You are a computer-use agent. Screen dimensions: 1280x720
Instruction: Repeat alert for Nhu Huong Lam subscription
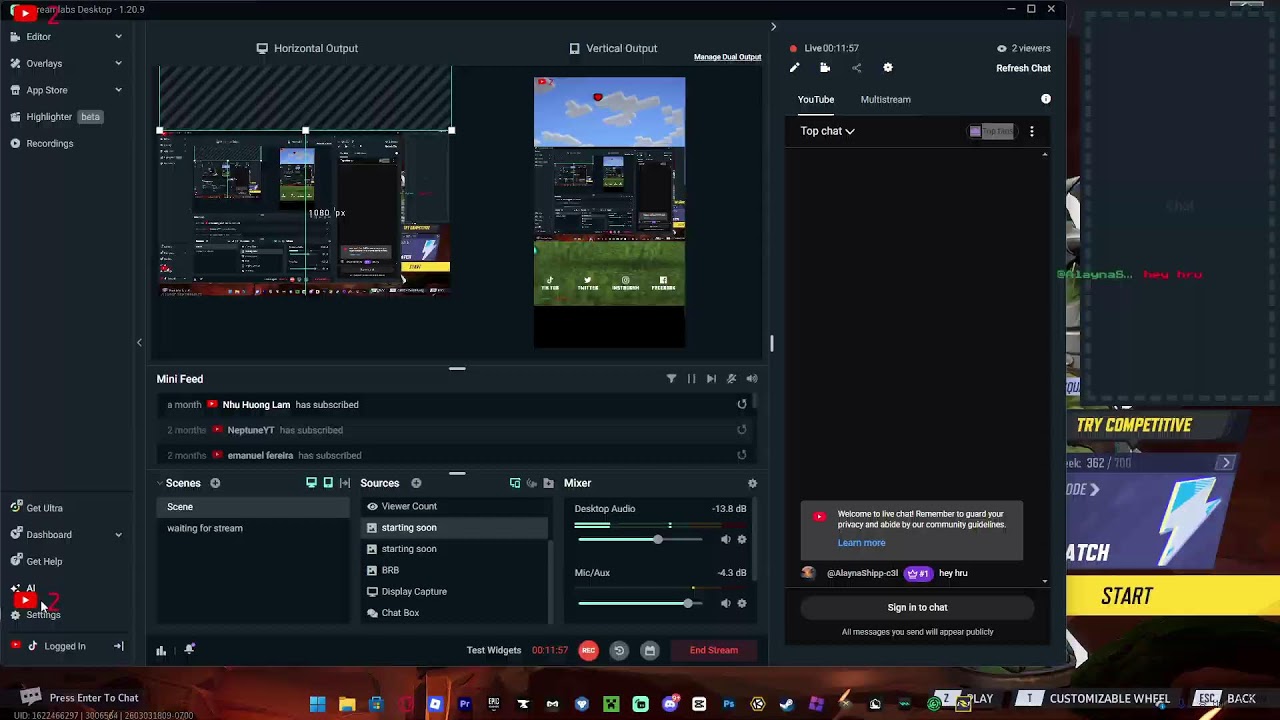(x=742, y=404)
